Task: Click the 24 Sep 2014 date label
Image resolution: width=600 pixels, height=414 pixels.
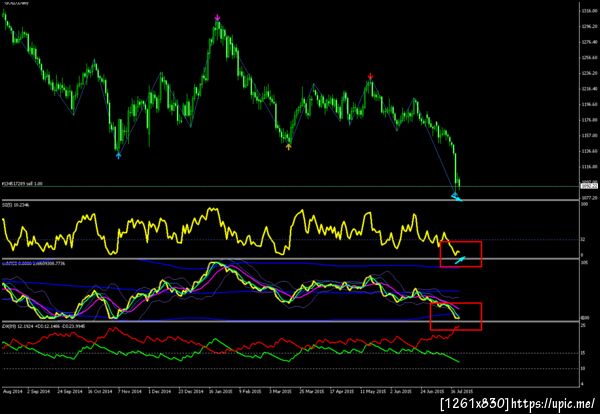Action: pyautogui.click(x=70, y=392)
